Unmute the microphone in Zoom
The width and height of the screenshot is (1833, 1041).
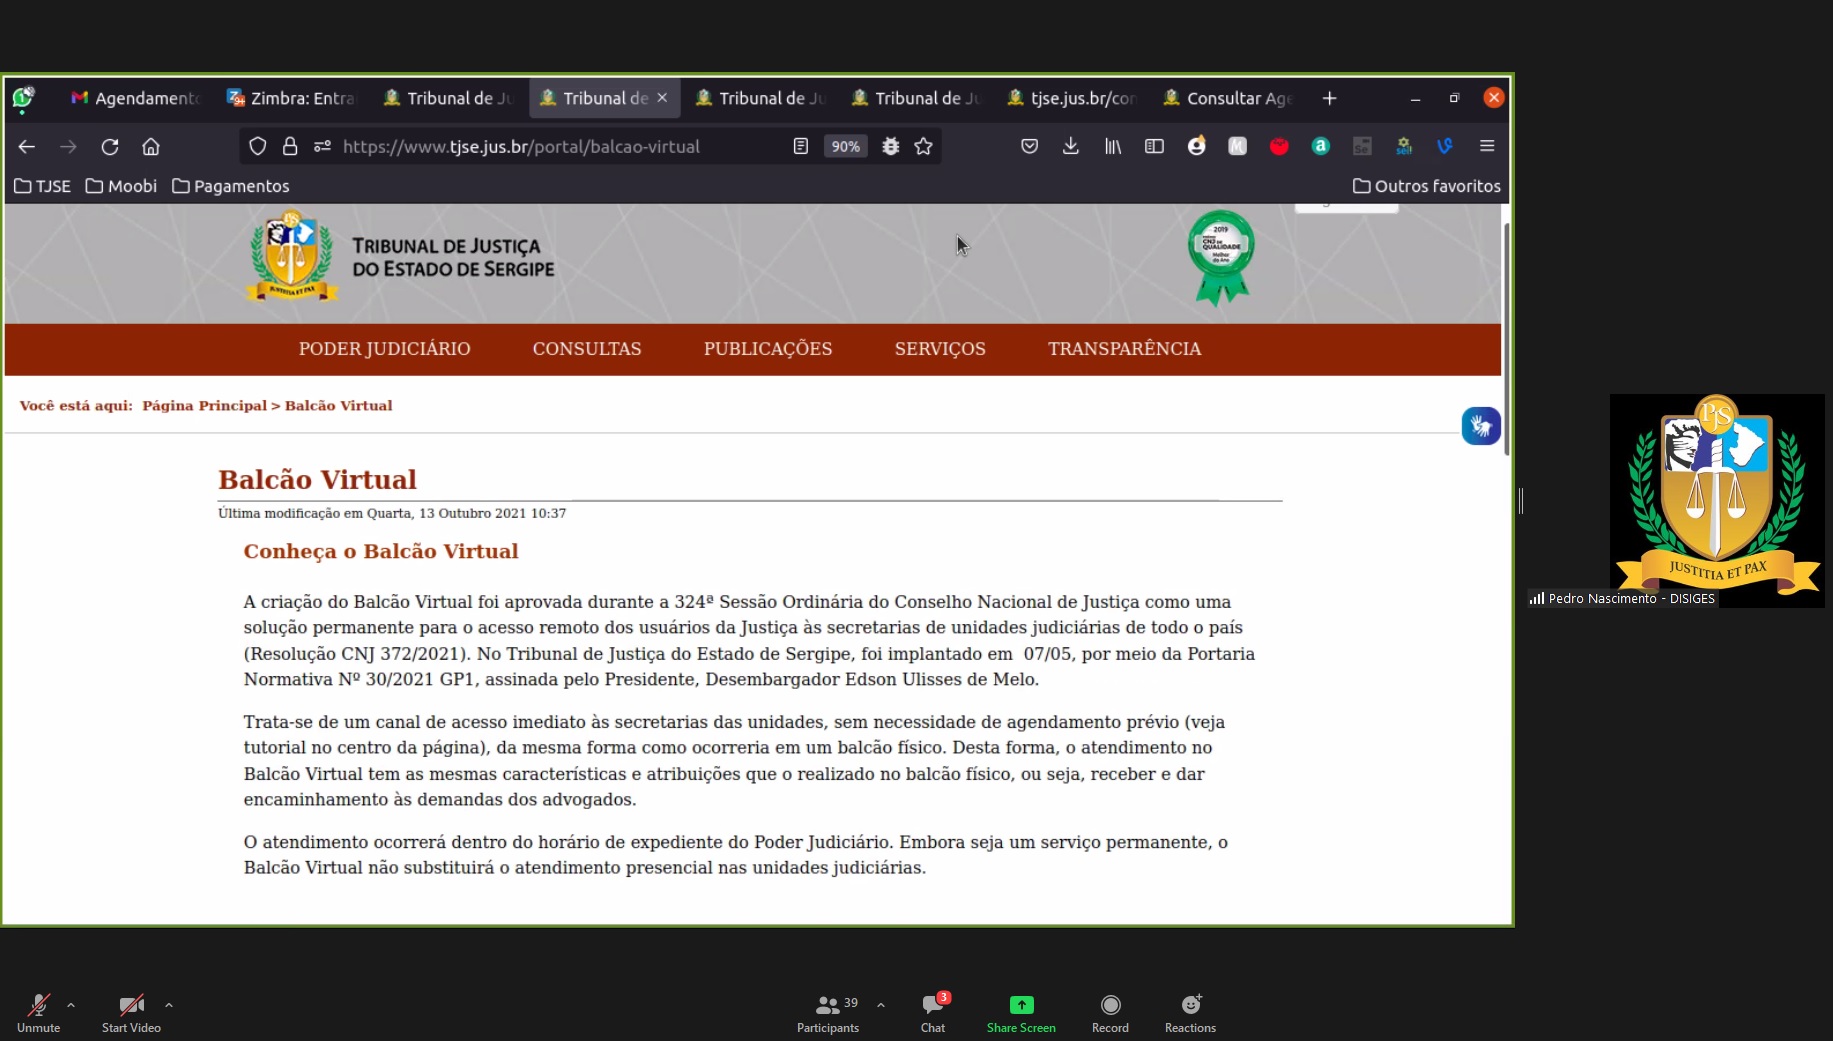point(38,1012)
